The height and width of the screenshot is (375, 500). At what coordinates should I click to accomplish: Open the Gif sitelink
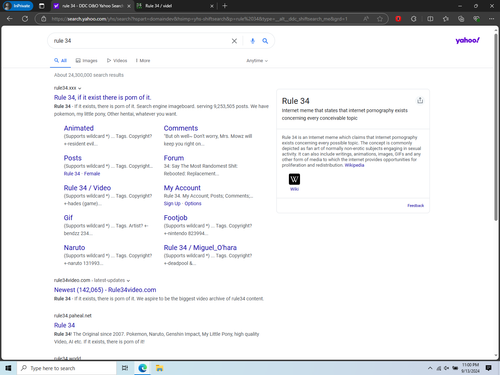coord(68,218)
